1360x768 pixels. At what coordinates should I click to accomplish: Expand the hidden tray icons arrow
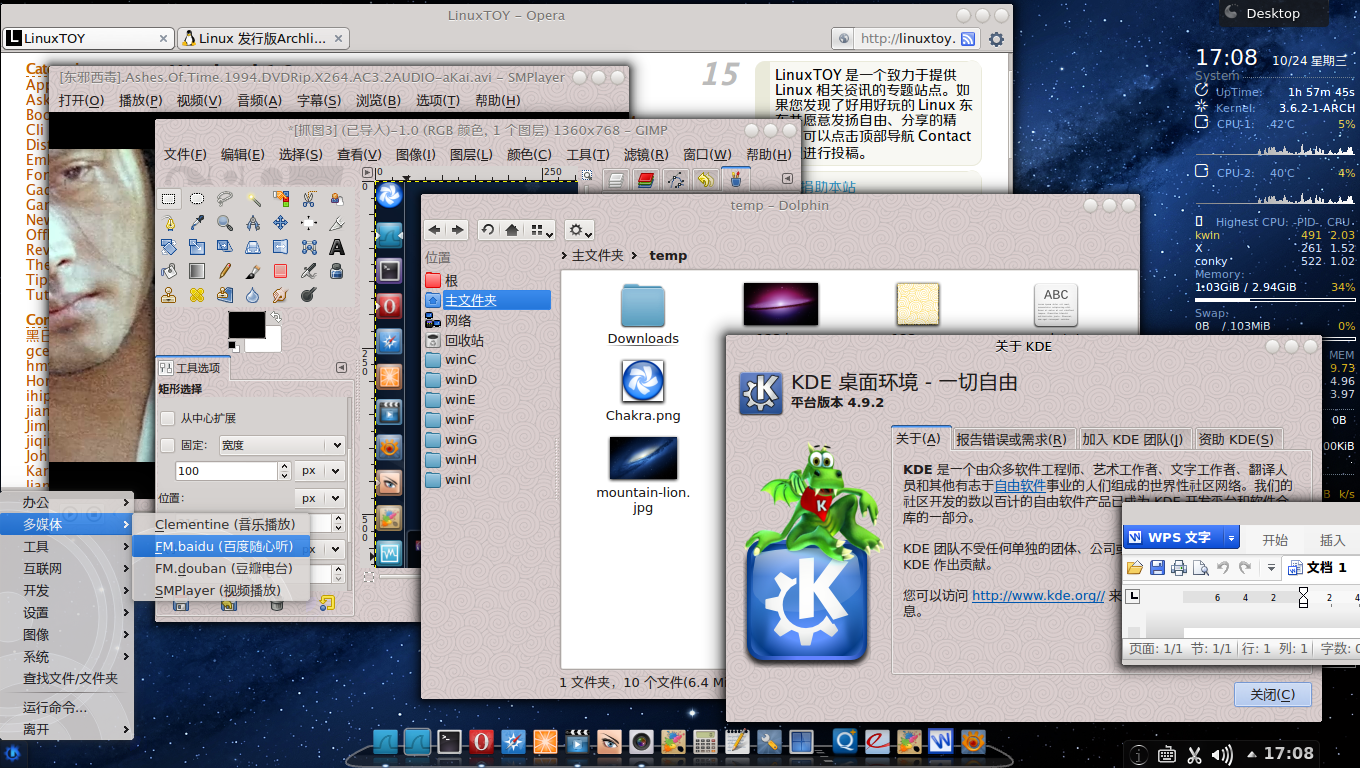(1251, 754)
